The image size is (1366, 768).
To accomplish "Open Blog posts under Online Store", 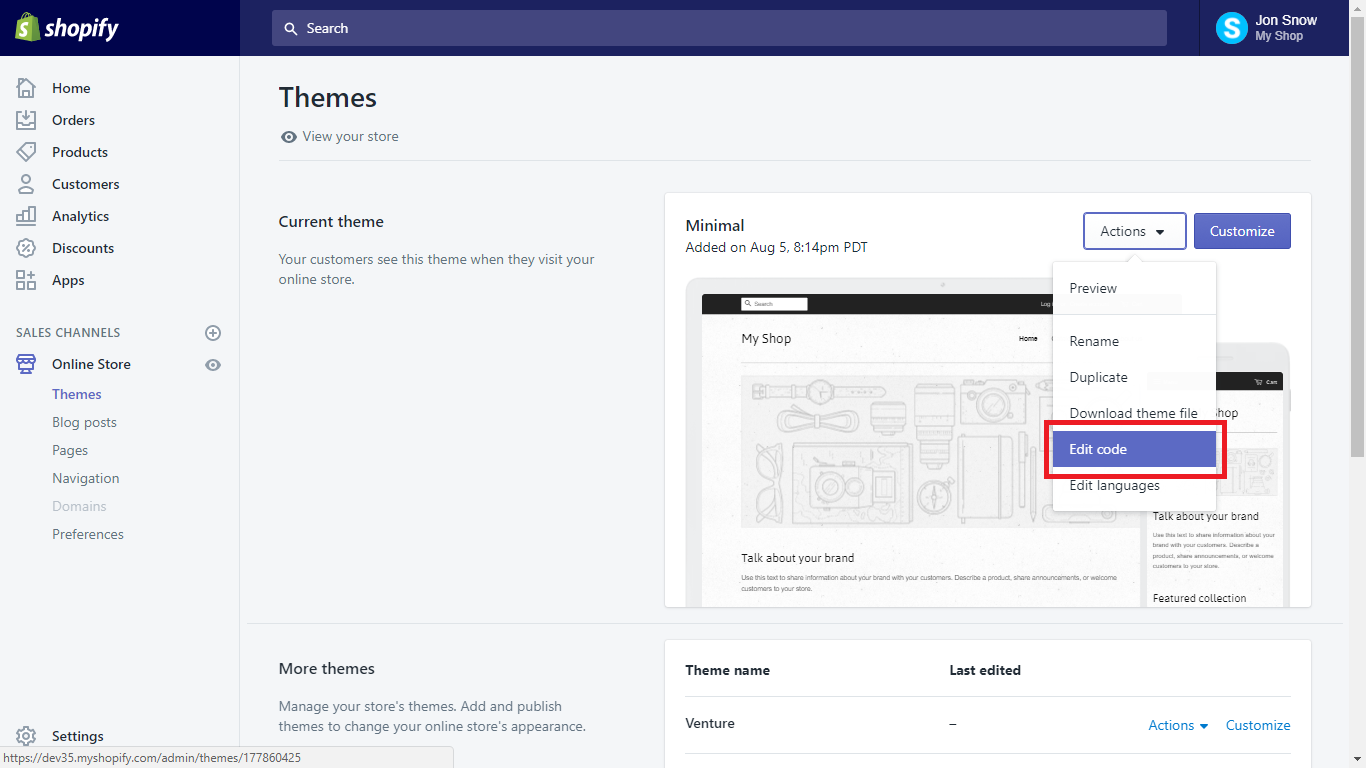I will 84,422.
